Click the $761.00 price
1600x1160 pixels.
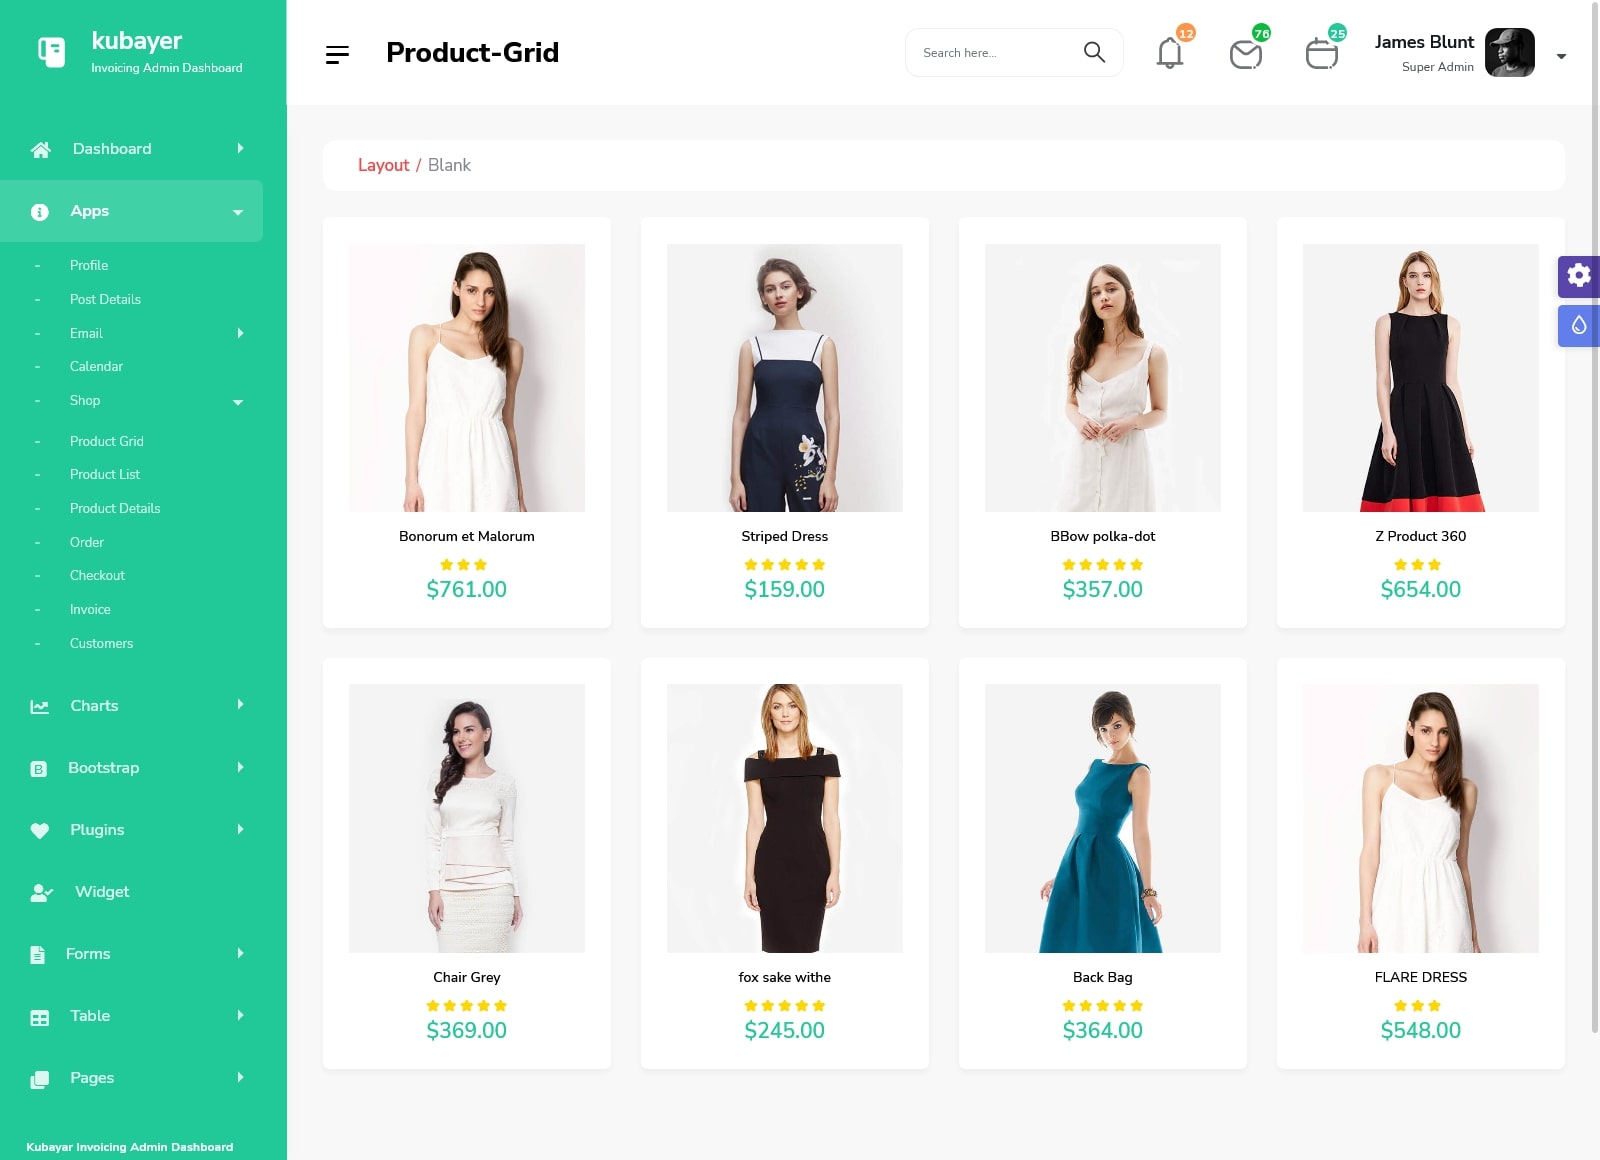[467, 589]
